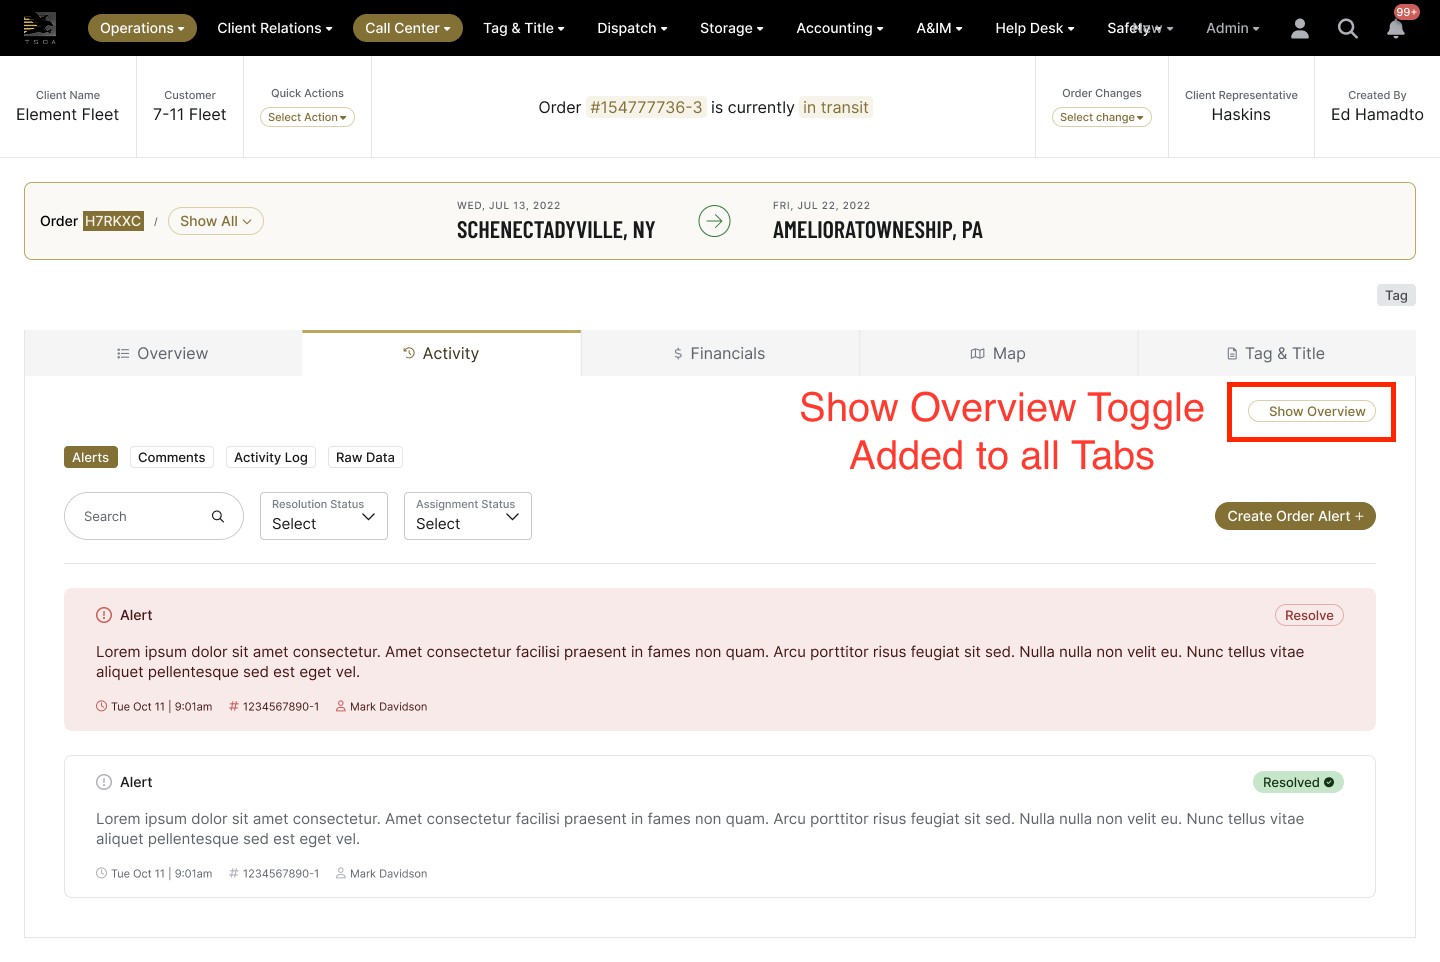
Task: Open the notifications bell icon
Action: pos(1396,29)
